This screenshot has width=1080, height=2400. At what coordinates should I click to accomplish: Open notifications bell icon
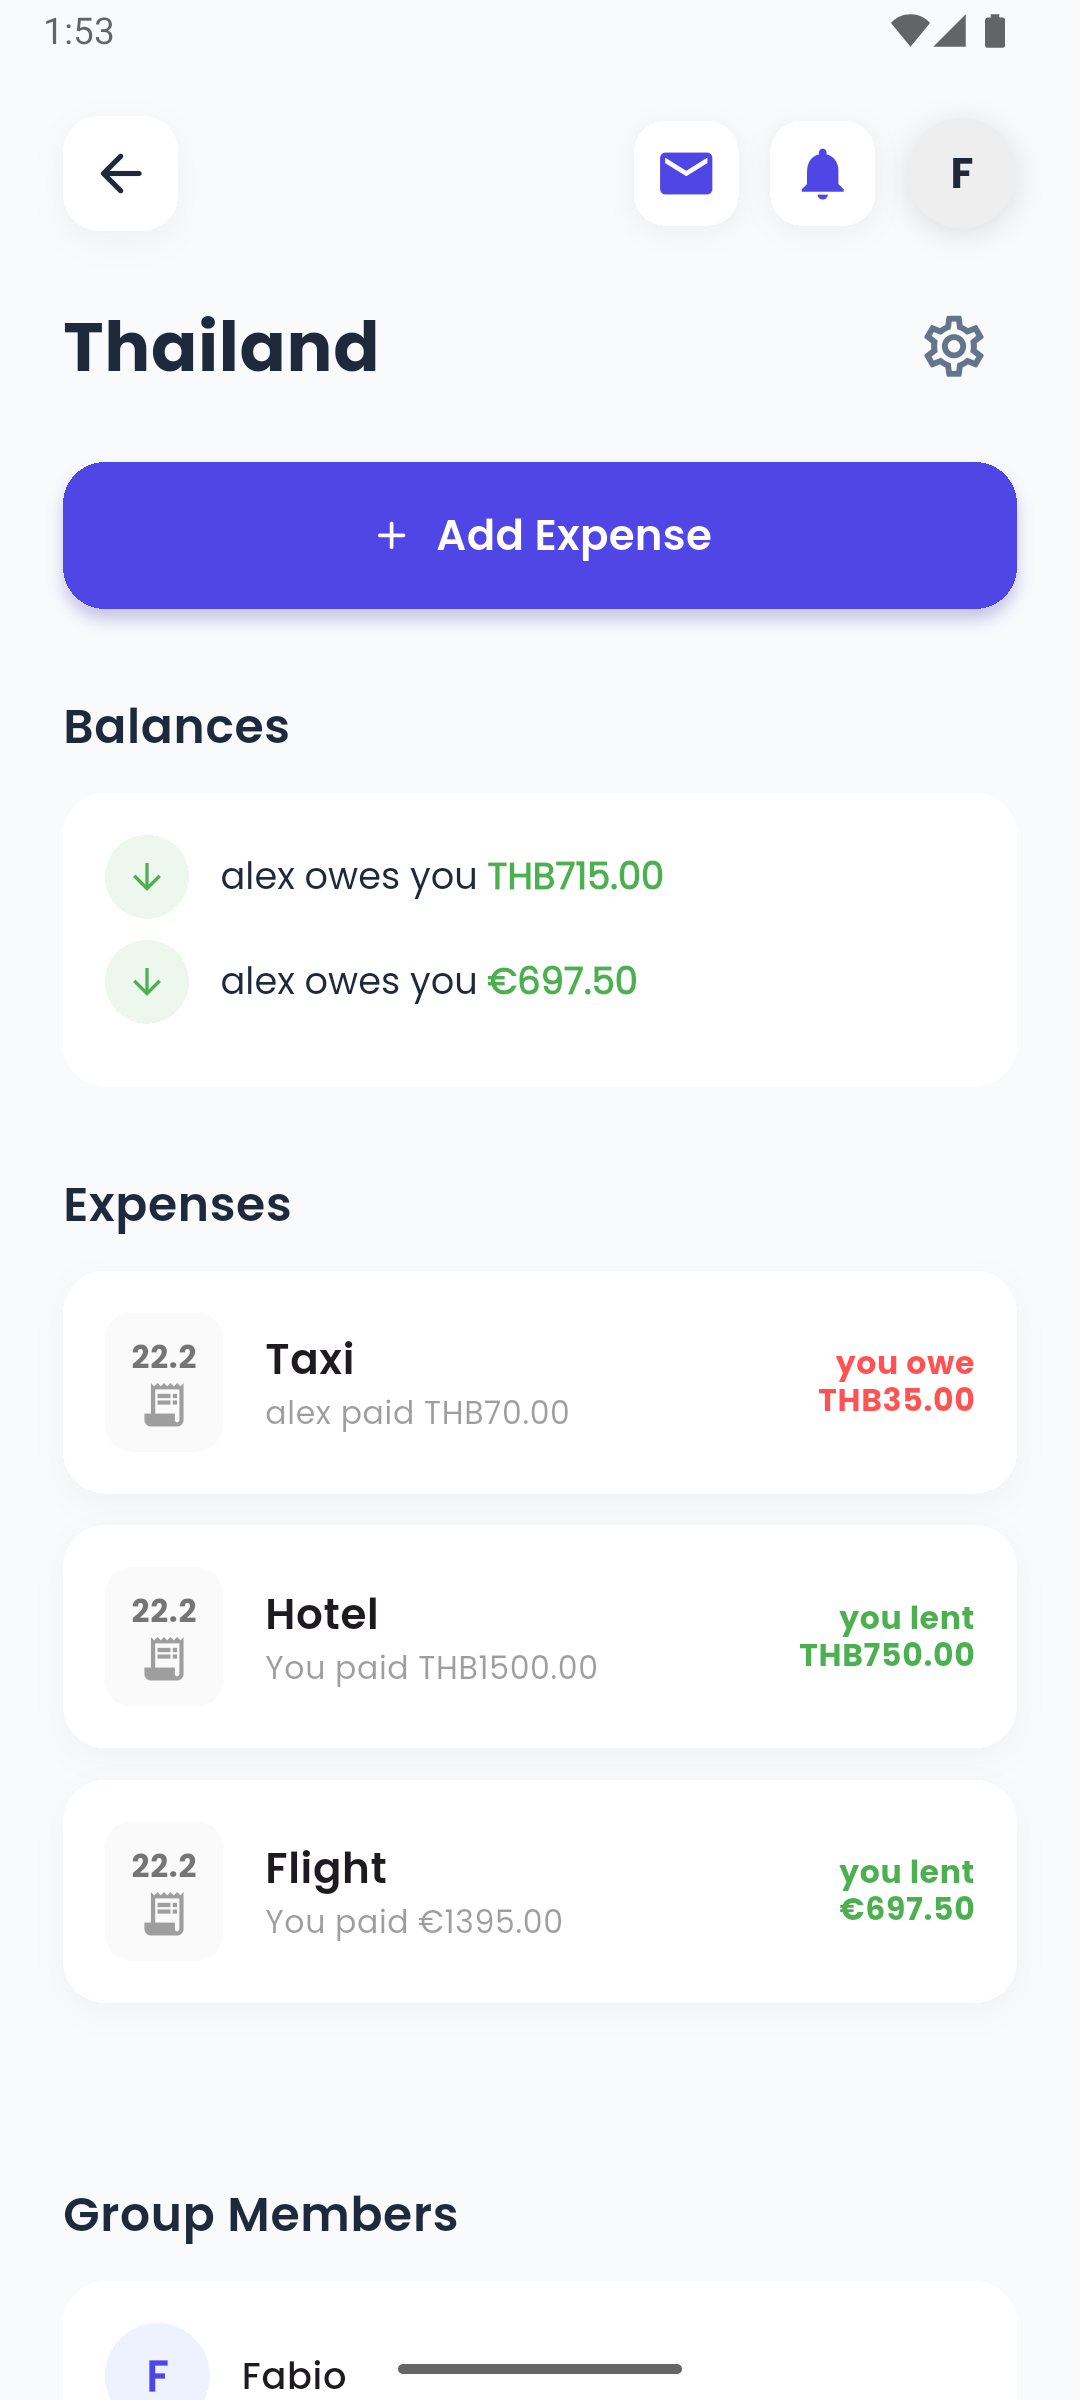coord(822,174)
